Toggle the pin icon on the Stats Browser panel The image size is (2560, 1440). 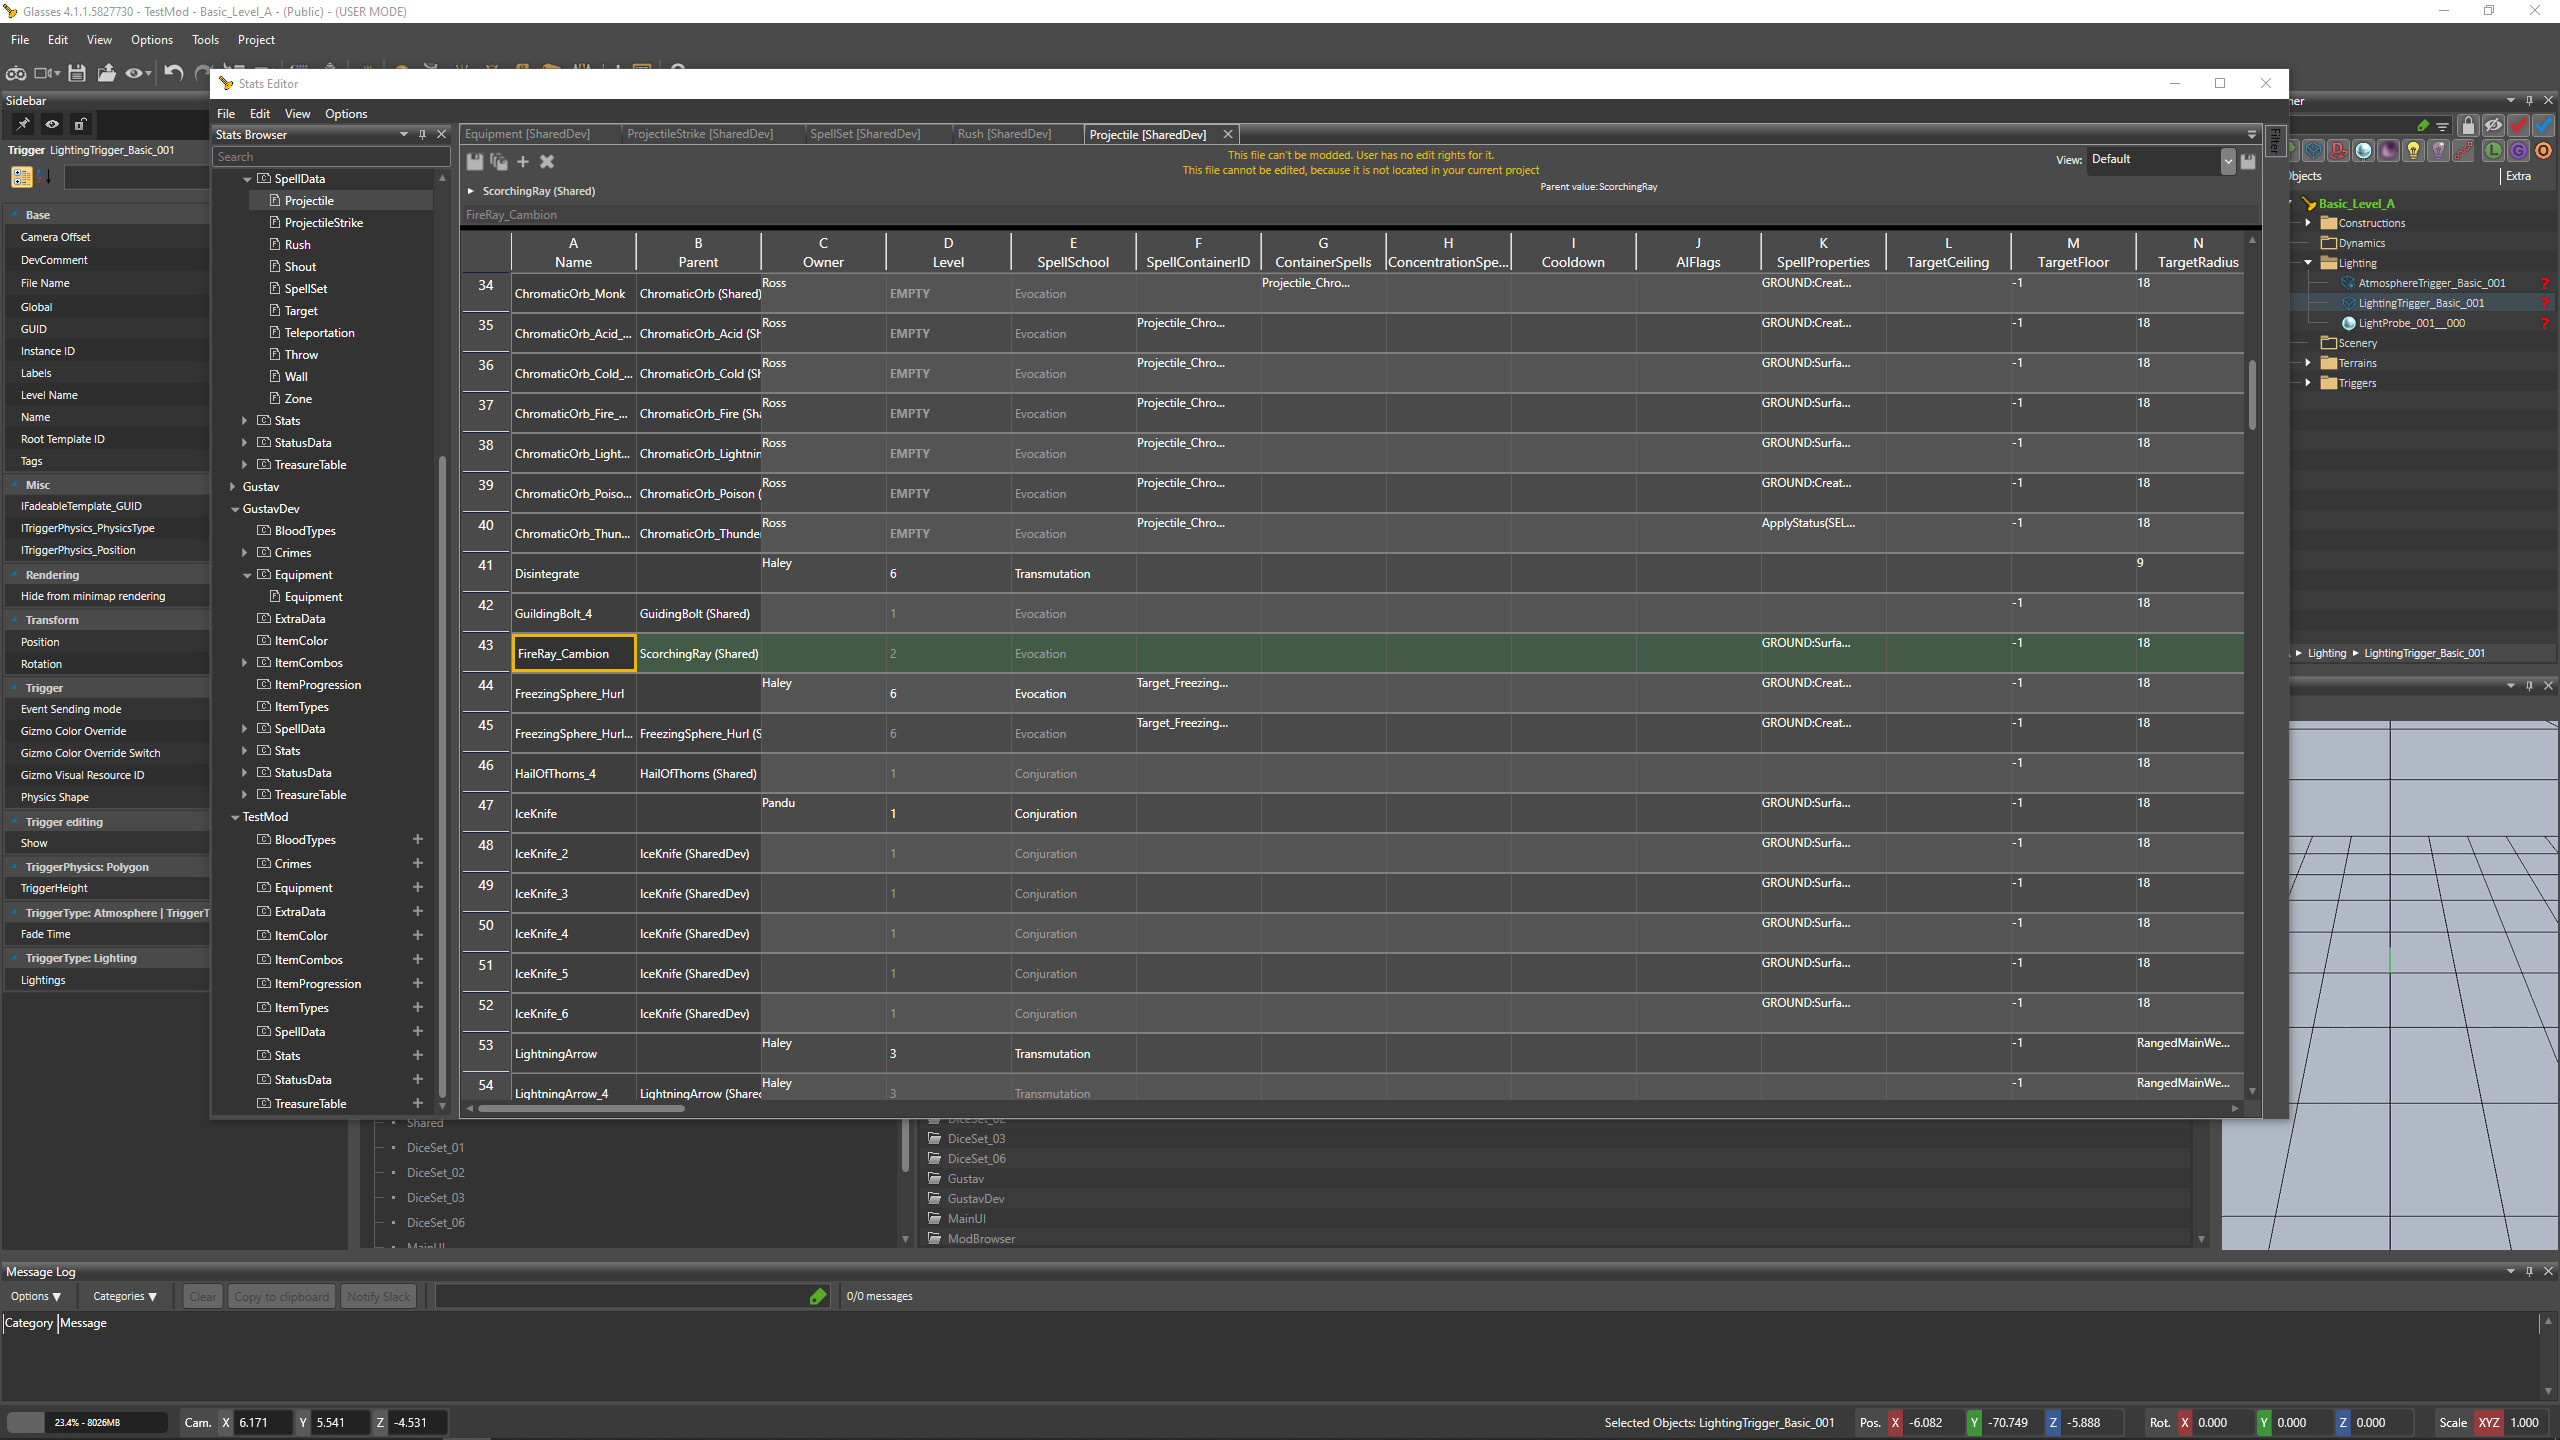[x=422, y=134]
